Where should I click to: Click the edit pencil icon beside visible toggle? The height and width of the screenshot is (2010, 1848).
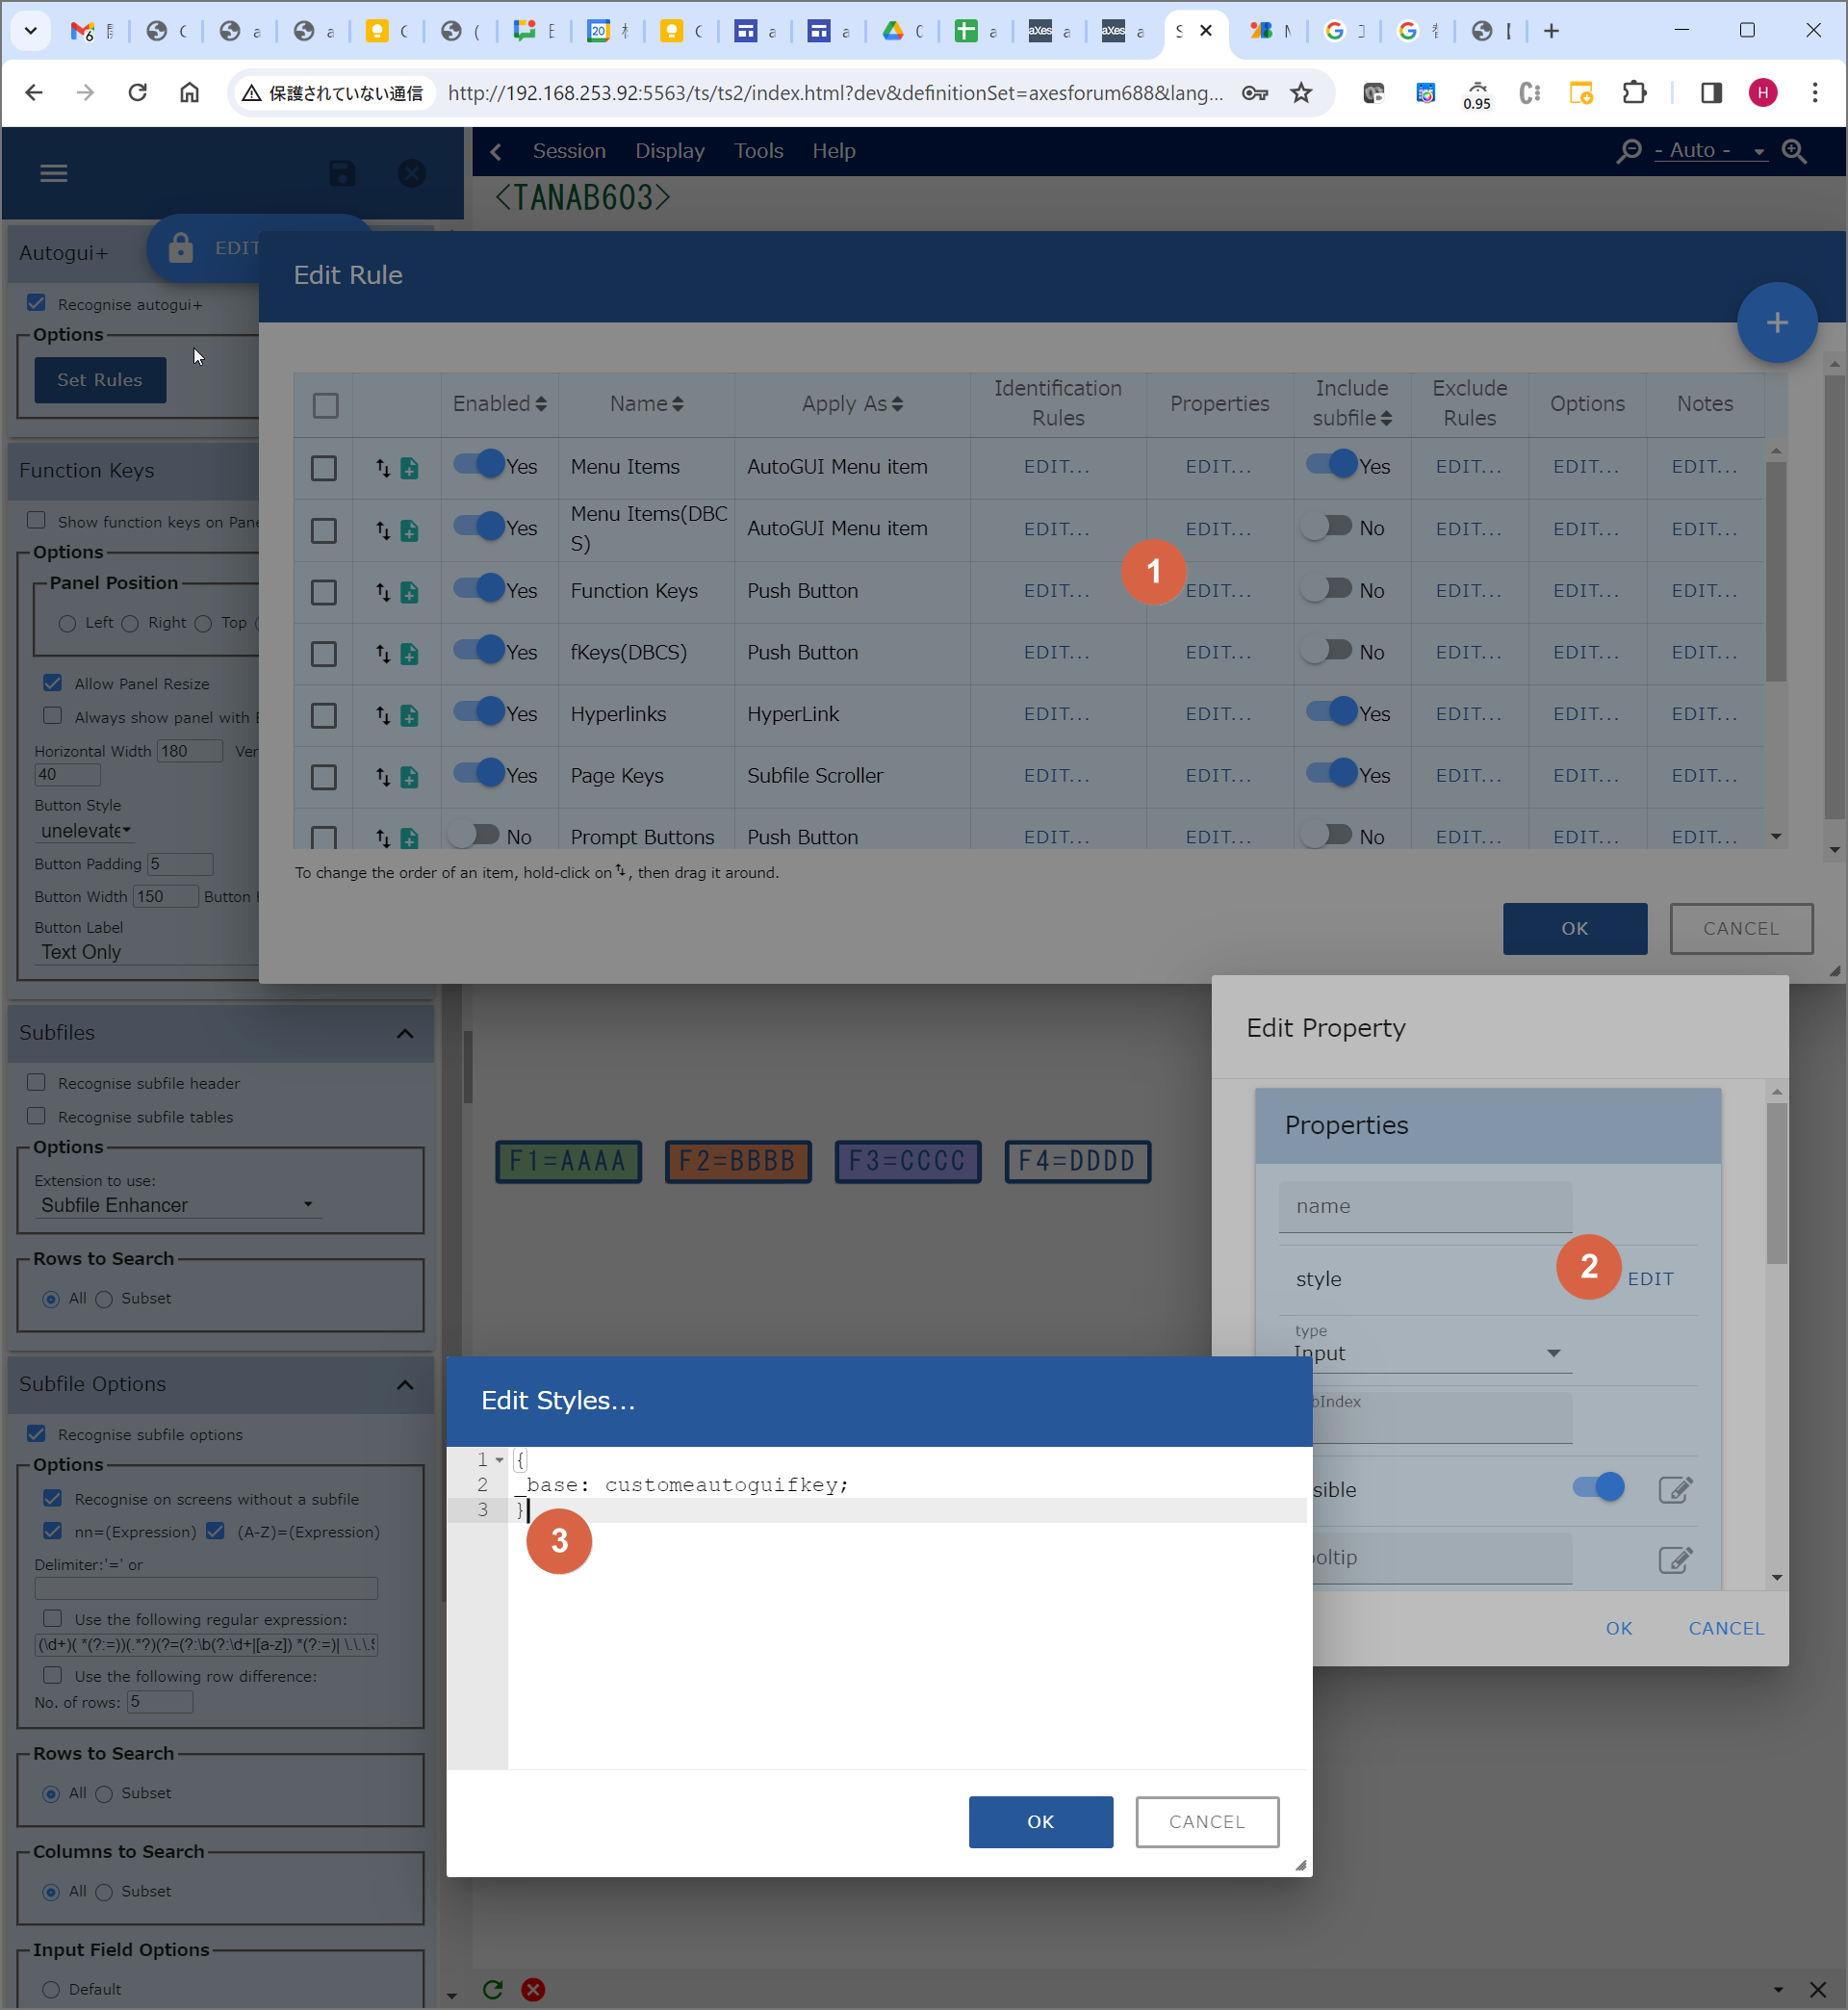[1675, 1490]
